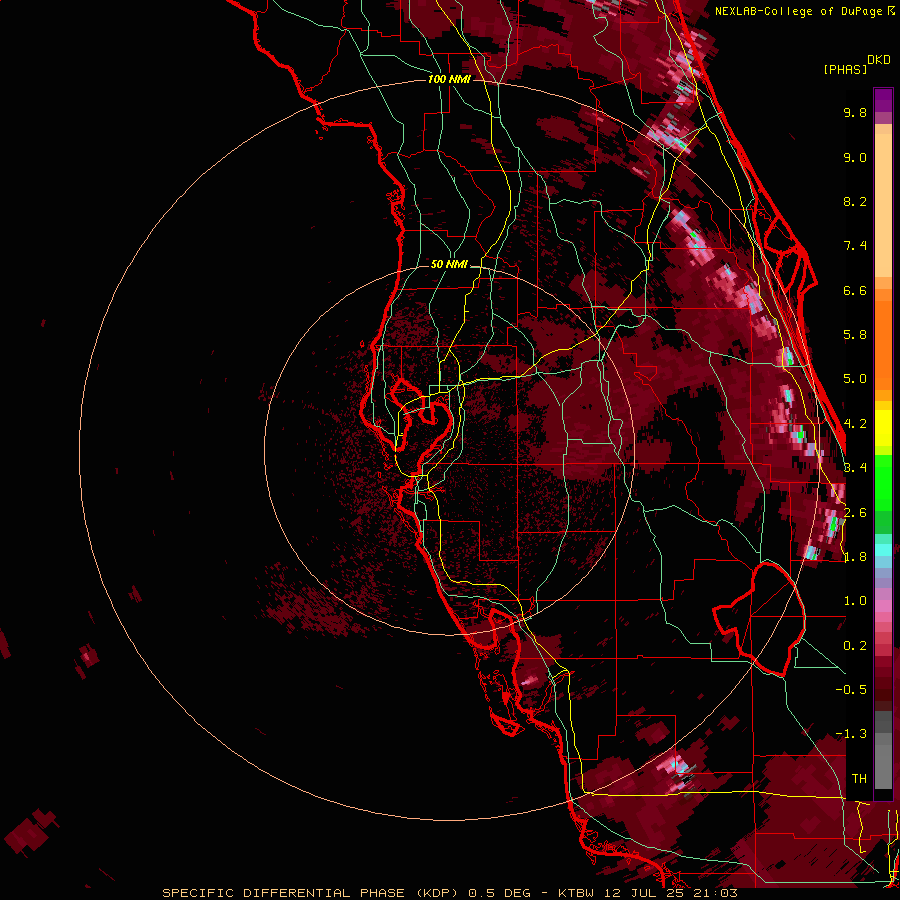The height and width of the screenshot is (900, 900).
Task: Click the DKD text above the color scale
Action: (879, 60)
